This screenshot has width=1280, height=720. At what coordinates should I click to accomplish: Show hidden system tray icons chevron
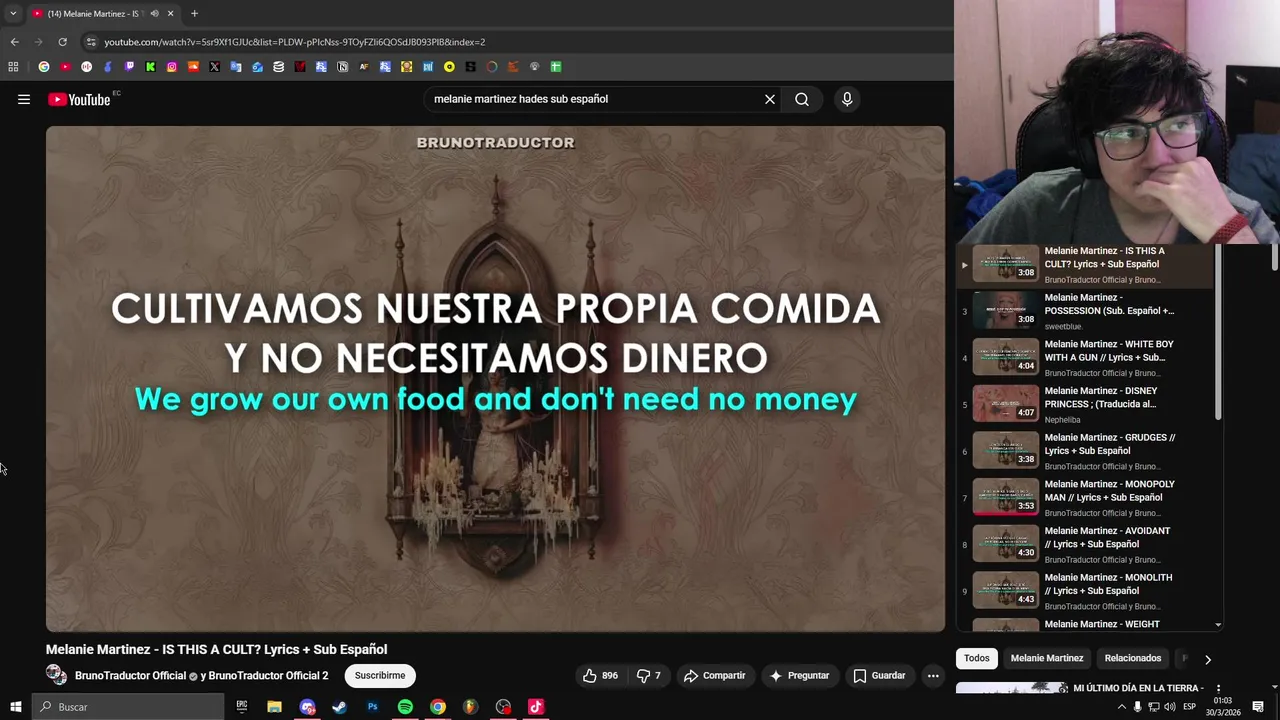tap(1121, 707)
